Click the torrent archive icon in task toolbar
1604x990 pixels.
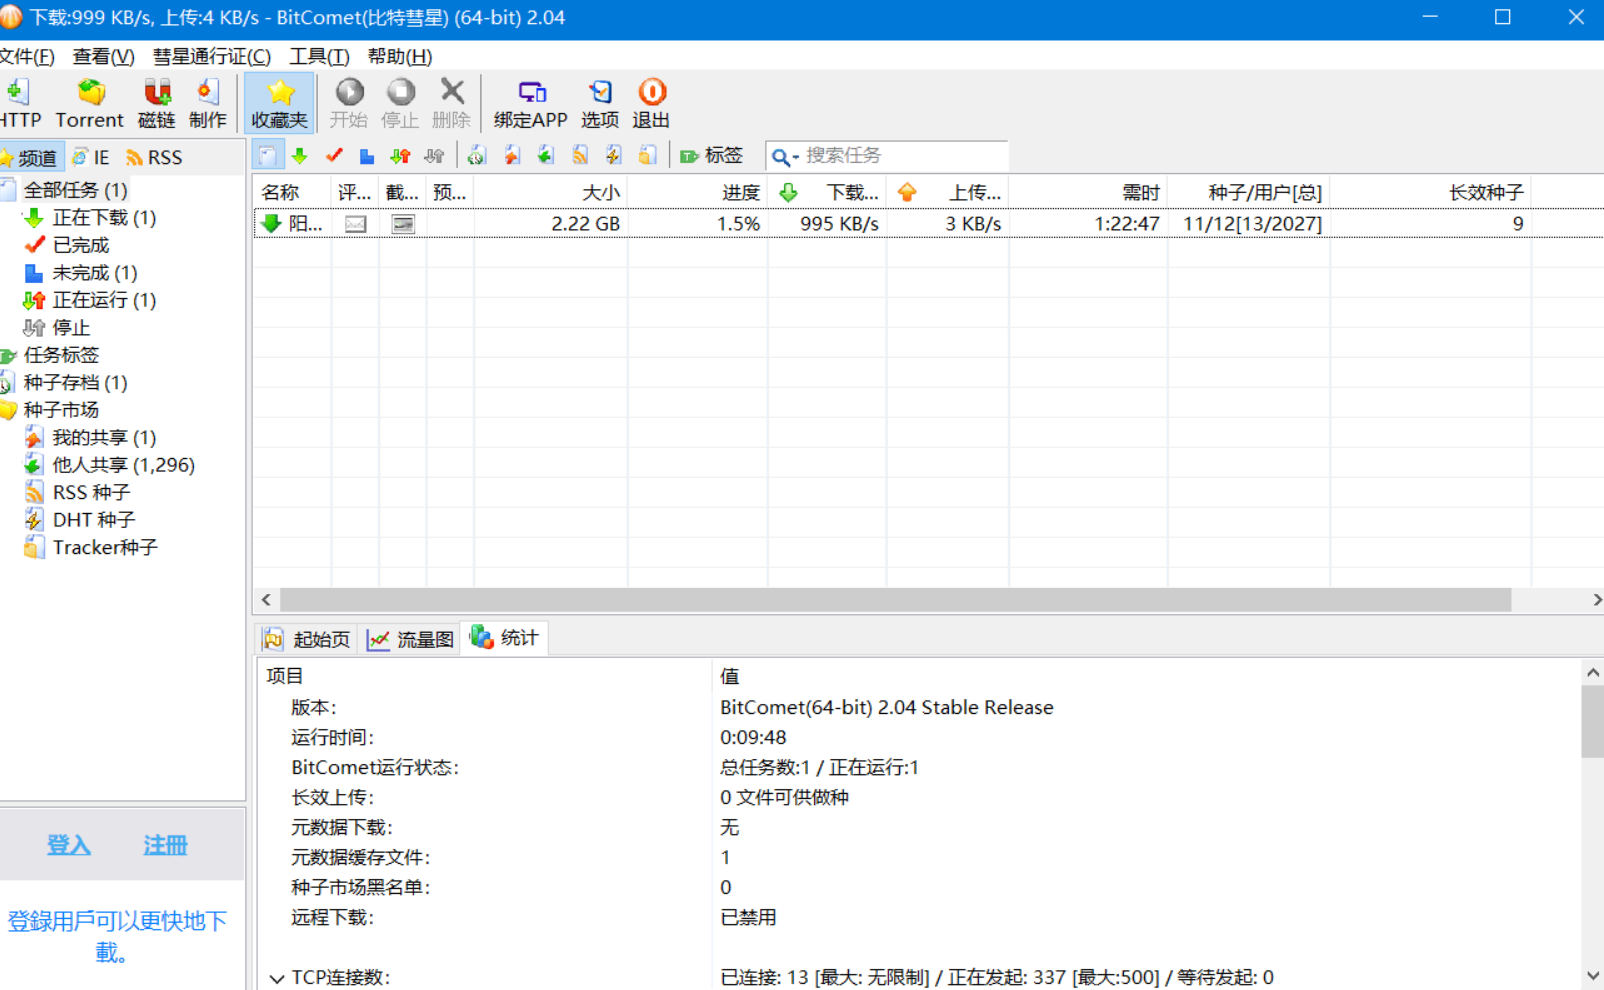[x=477, y=155]
